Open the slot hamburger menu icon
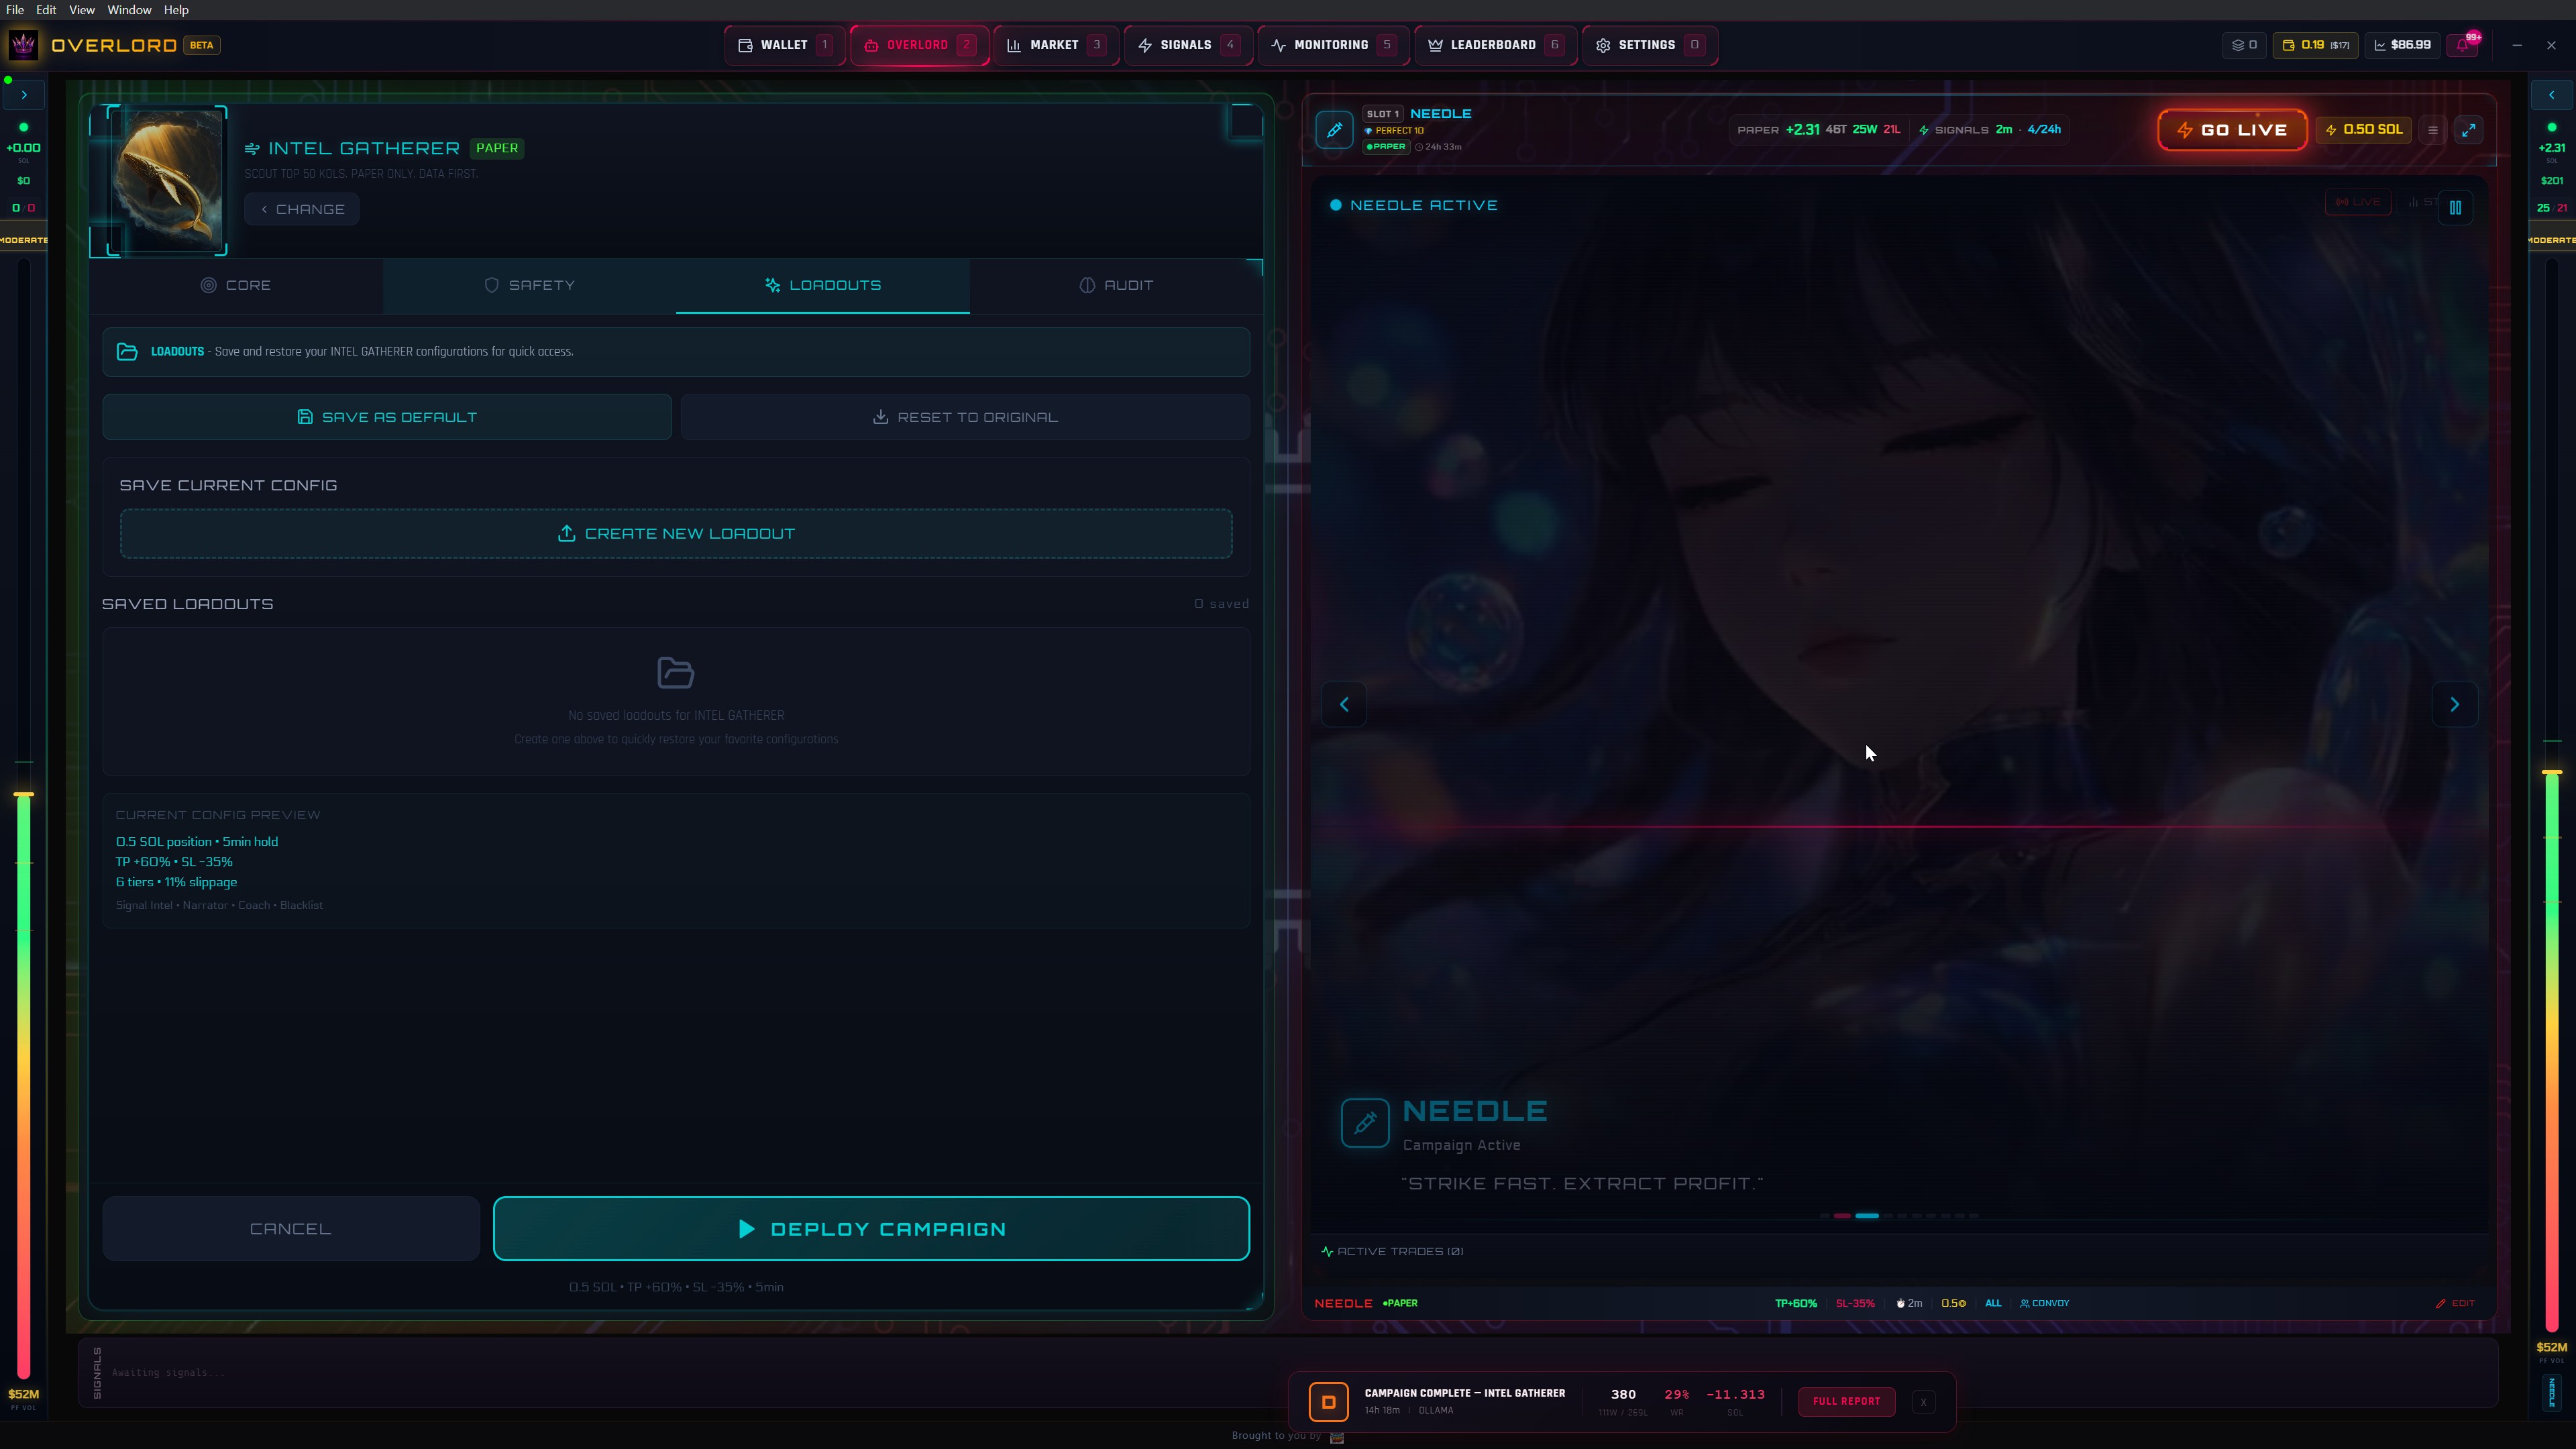The image size is (2576, 1449). pyautogui.click(x=2433, y=130)
